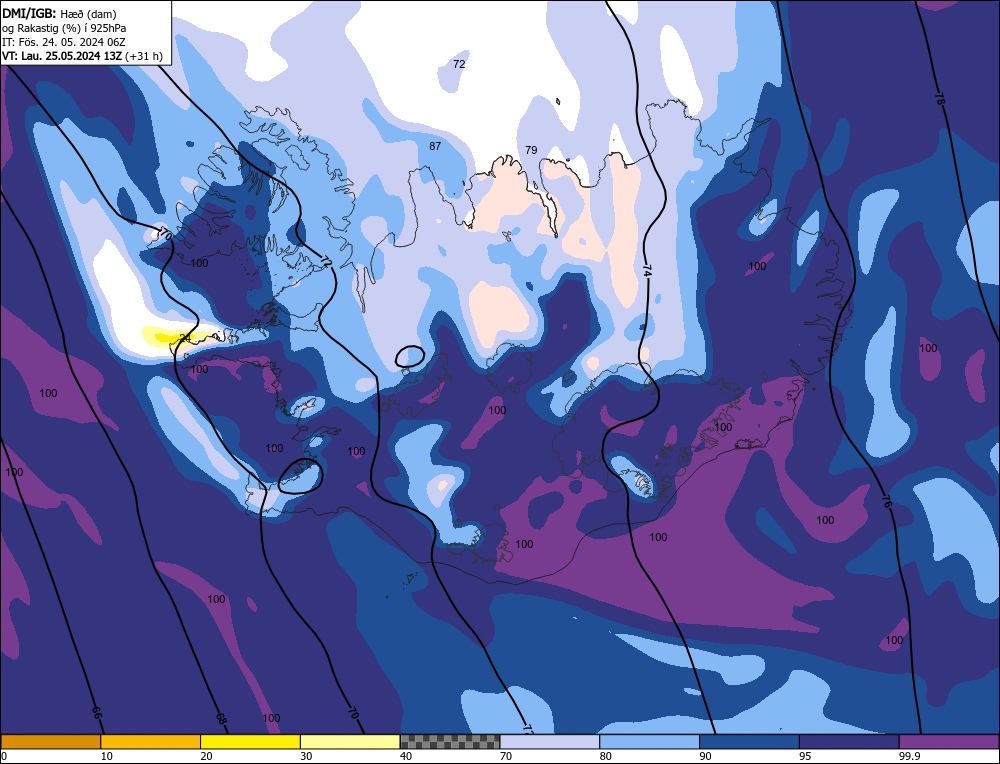
Task: Choose the pale yellow 30–40 legend swatch
Action: coord(350,742)
